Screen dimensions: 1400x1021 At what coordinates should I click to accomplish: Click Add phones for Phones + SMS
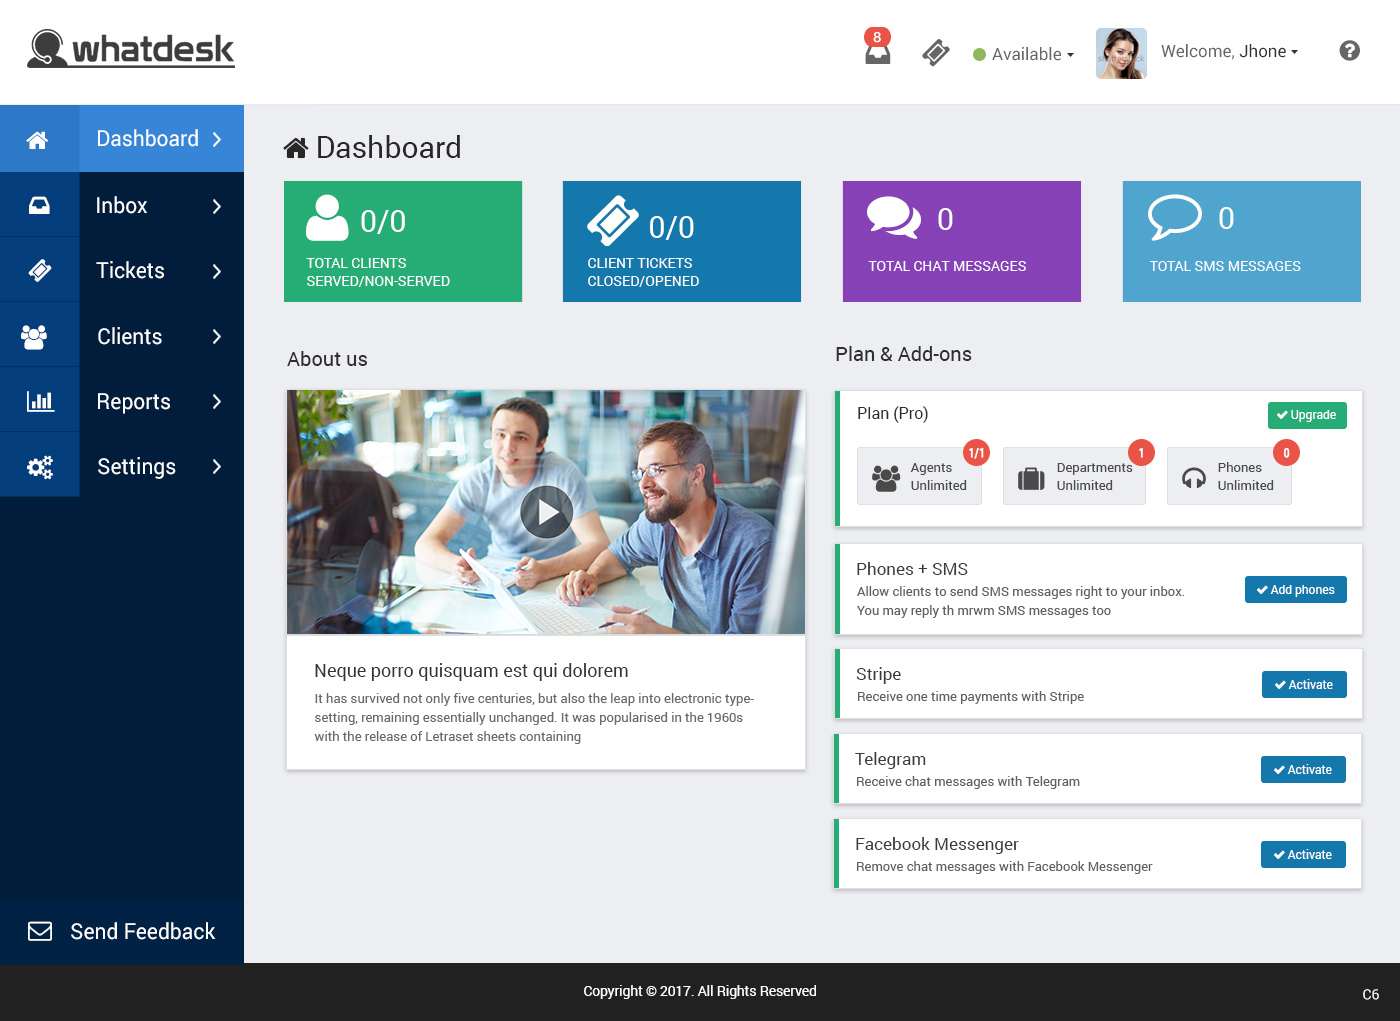tap(1295, 589)
